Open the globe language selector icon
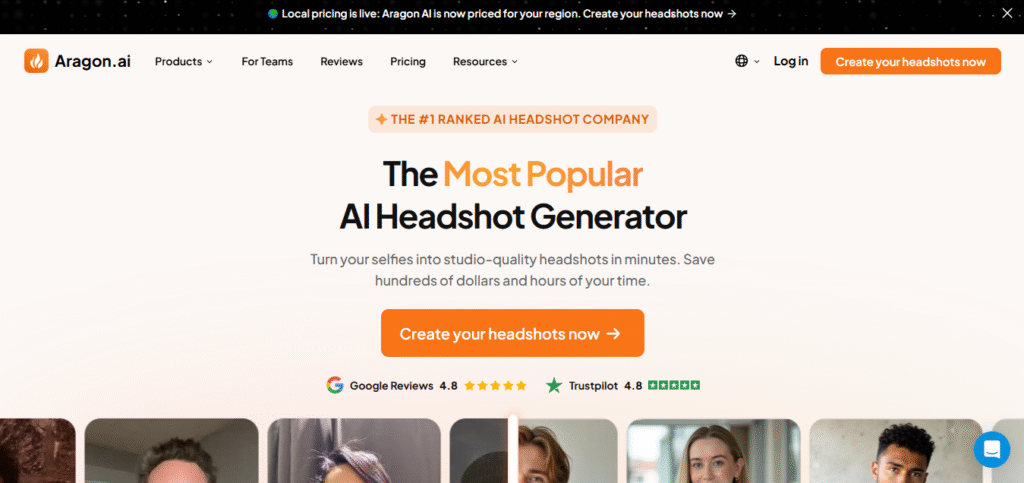1024x483 pixels. tap(741, 61)
